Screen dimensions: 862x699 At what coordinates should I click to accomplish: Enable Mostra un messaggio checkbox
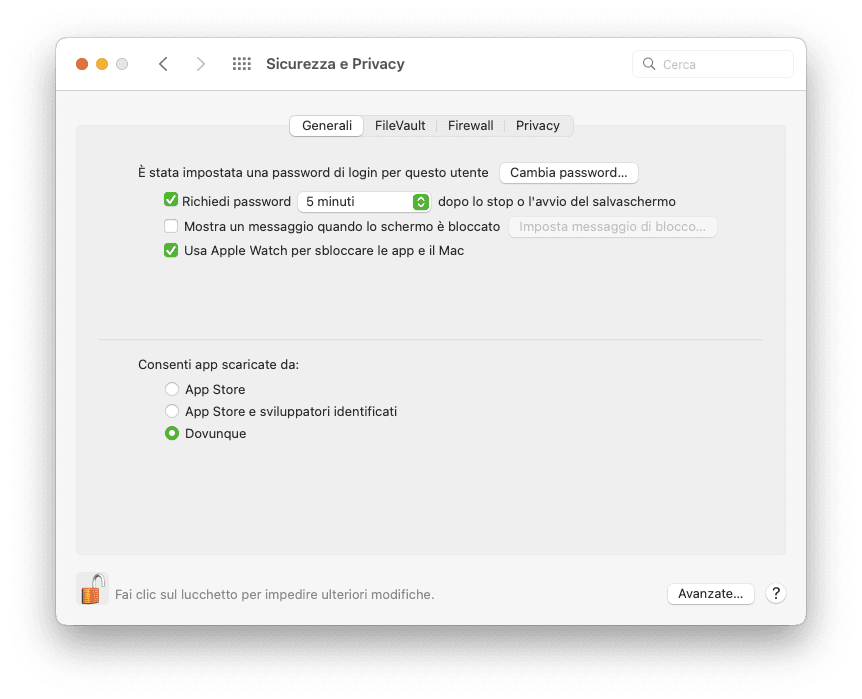click(x=171, y=226)
